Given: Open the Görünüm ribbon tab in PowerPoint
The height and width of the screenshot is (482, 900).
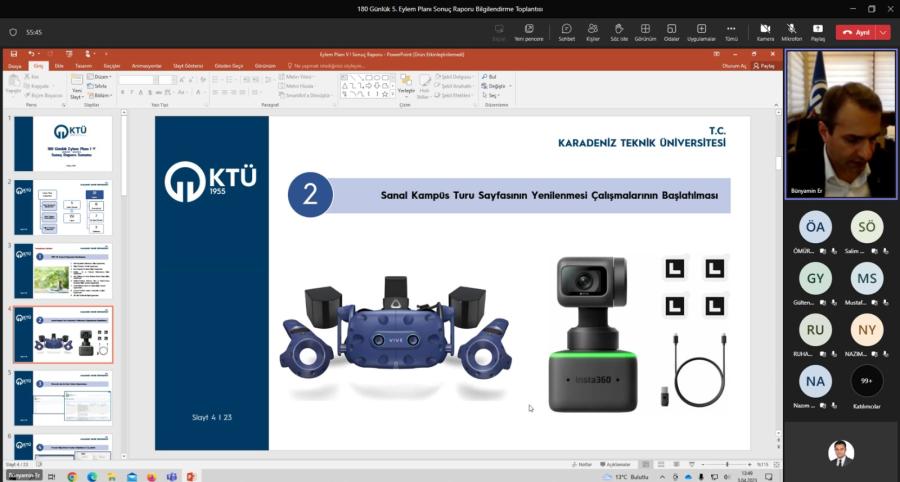Looking at the screenshot, I should [265, 66].
